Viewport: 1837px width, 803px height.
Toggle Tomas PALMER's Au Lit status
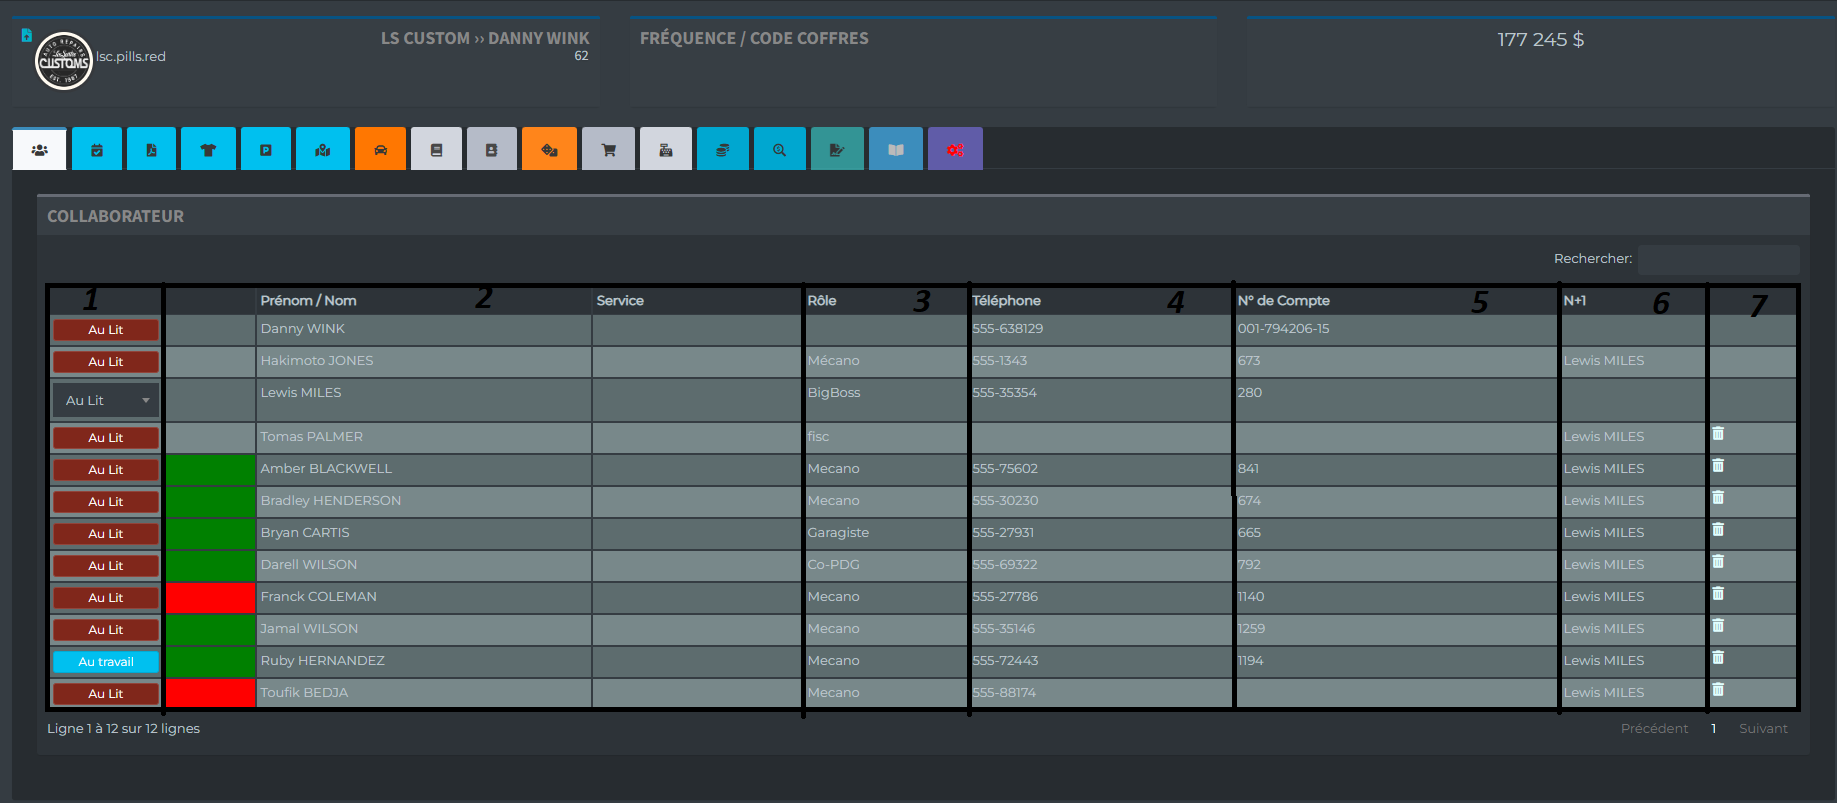[106, 438]
